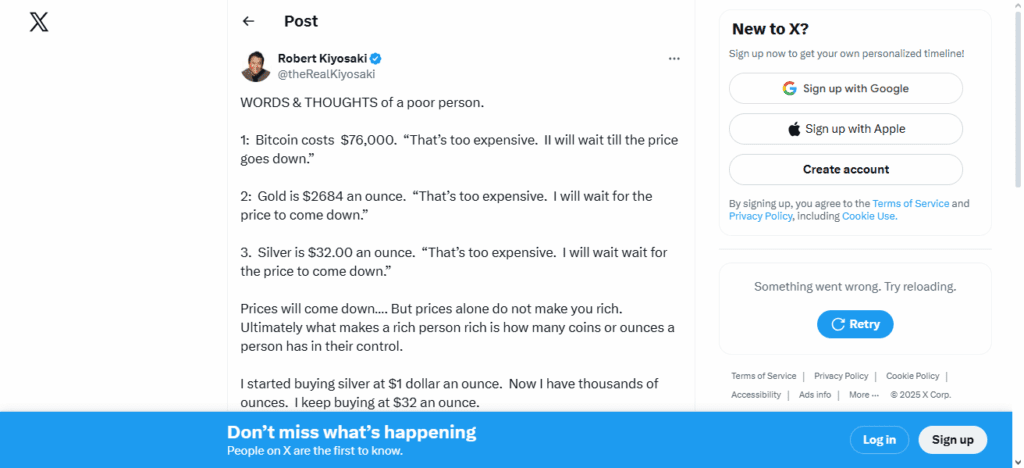The image size is (1024, 468).
Task: Open footer Ads info link
Action: pos(815,395)
